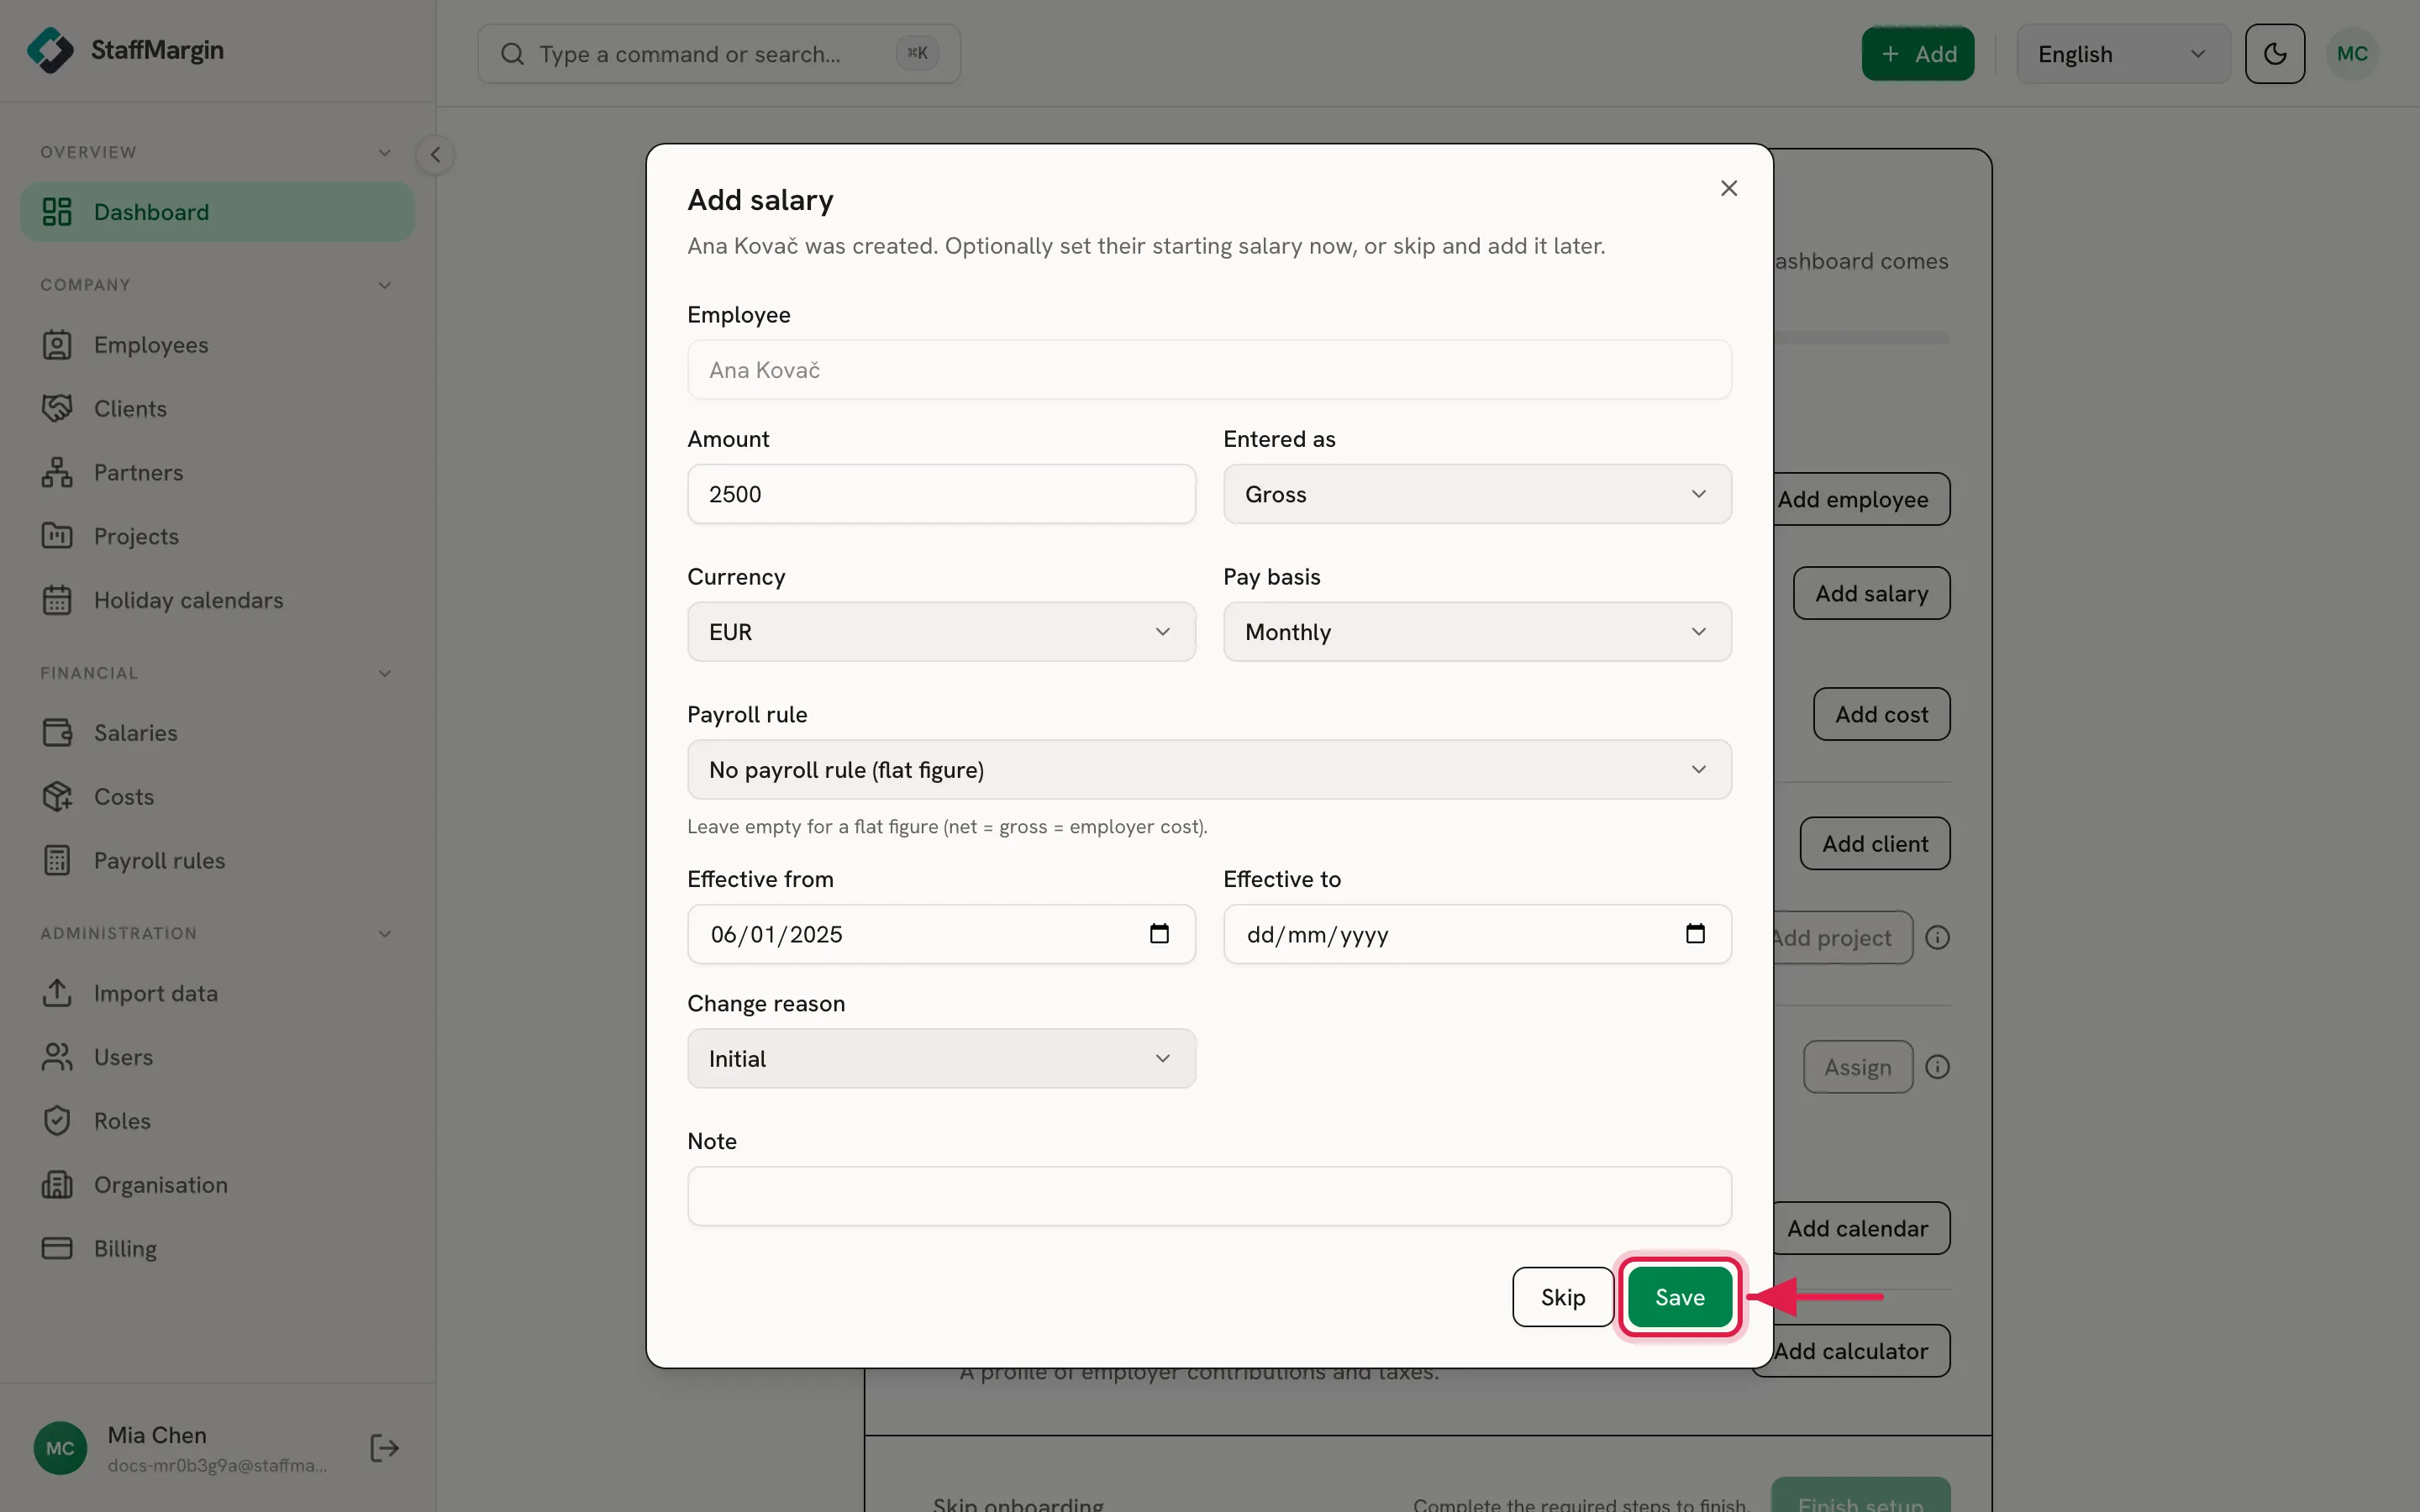2420x1512 pixels.
Task: Click the Add calculator button behind the dialog
Action: [x=1863, y=1351]
